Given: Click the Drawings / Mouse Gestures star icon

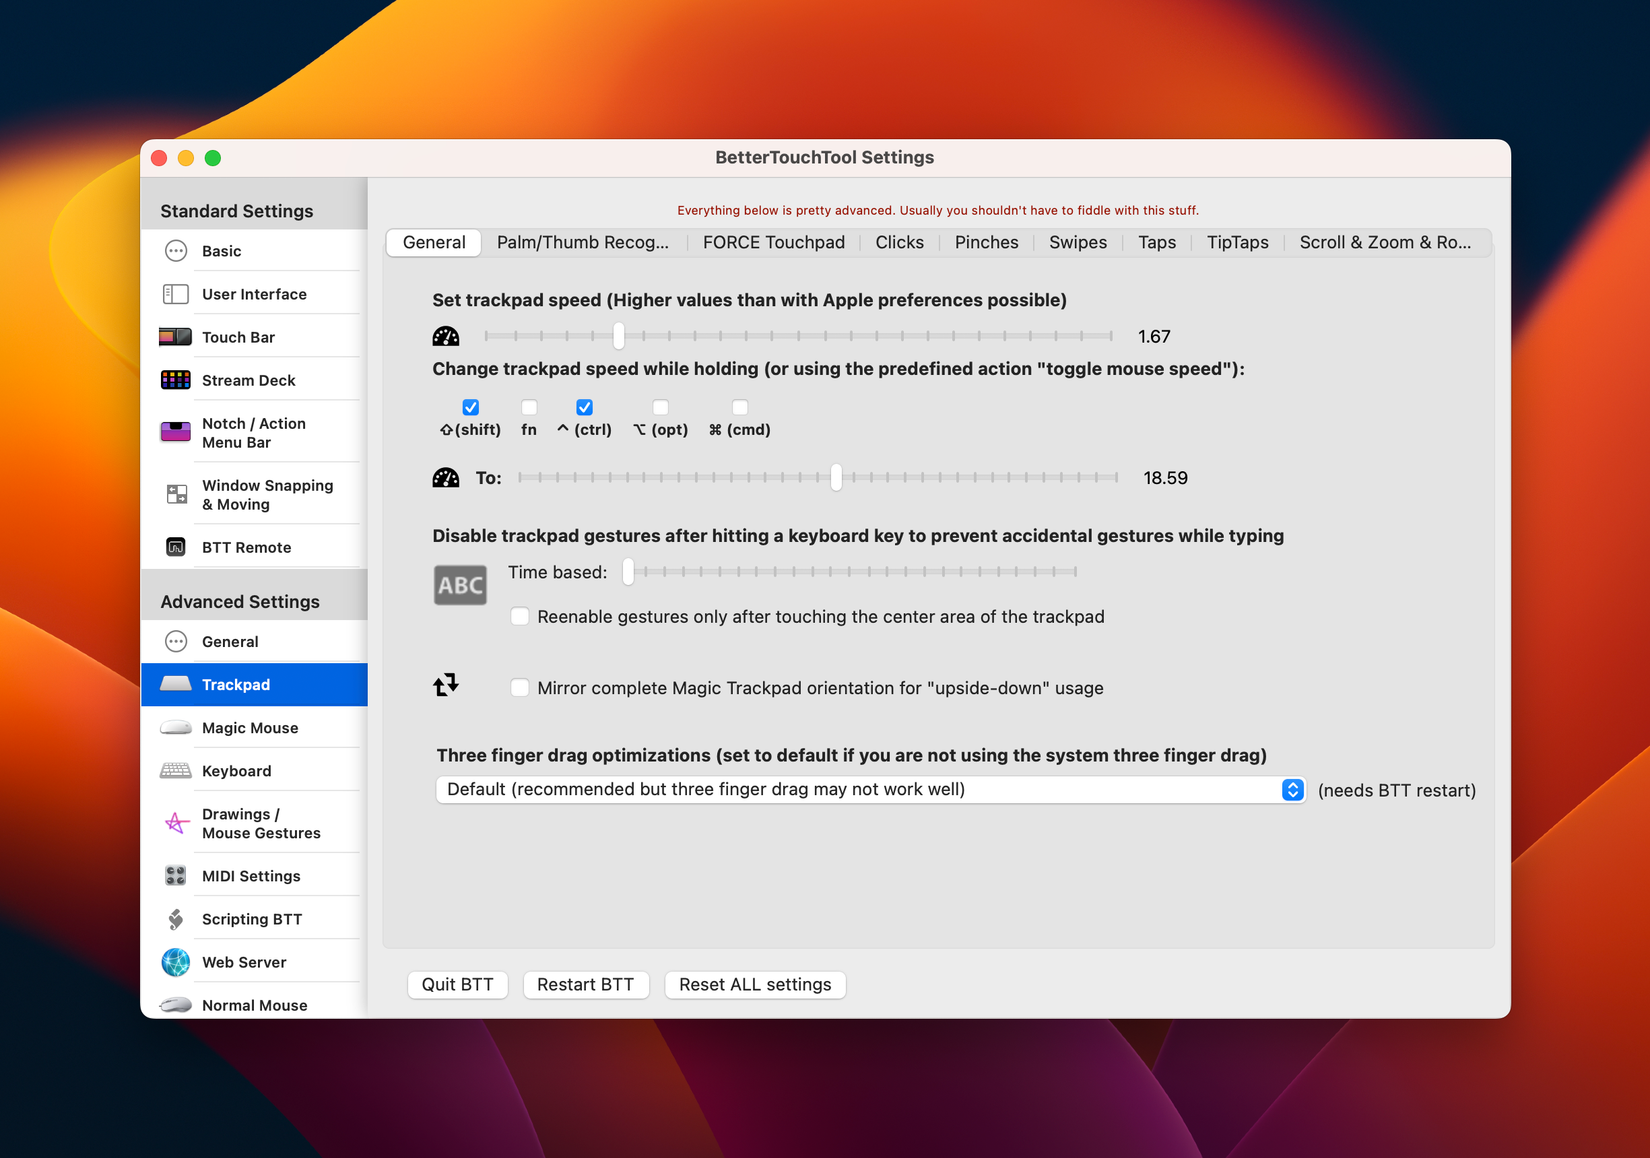Looking at the screenshot, I should [176, 823].
